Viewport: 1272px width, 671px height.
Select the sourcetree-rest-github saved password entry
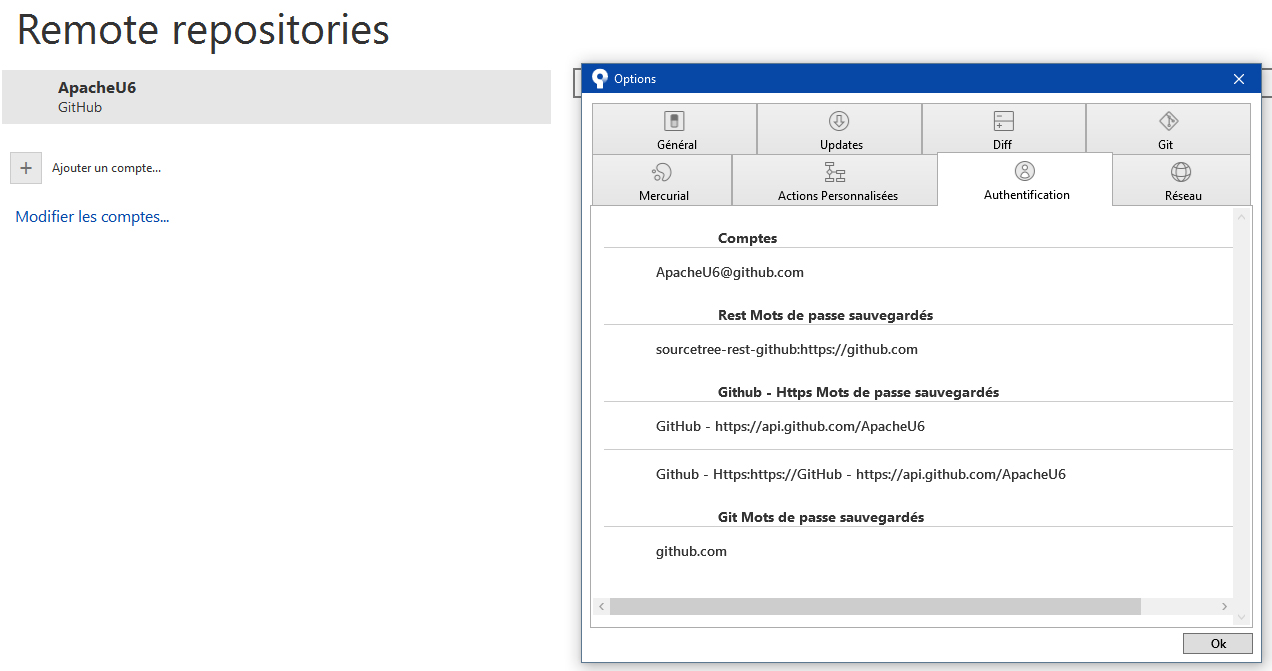pos(787,349)
